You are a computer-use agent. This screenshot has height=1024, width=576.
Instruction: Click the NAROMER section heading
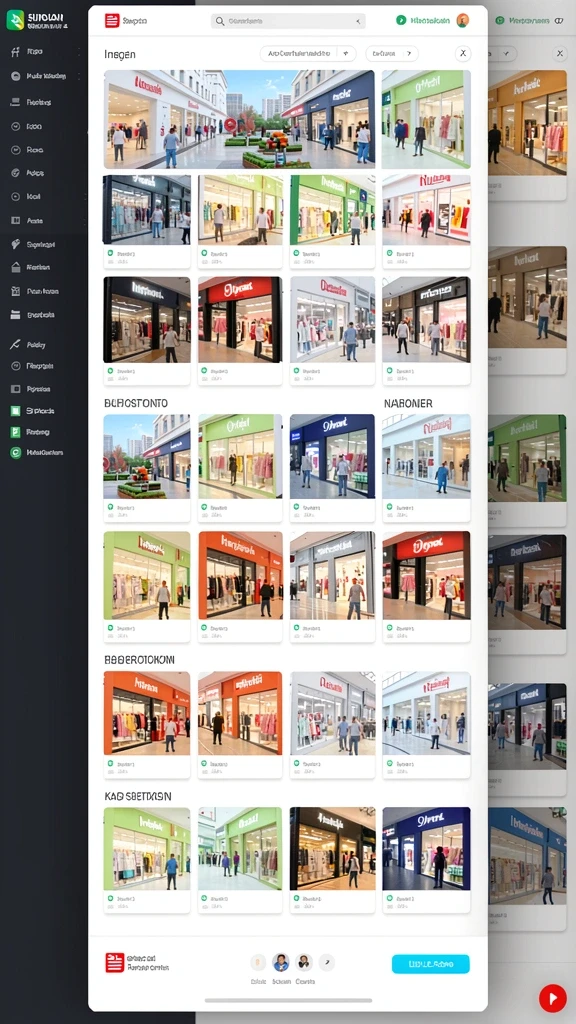[x=408, y=404]
